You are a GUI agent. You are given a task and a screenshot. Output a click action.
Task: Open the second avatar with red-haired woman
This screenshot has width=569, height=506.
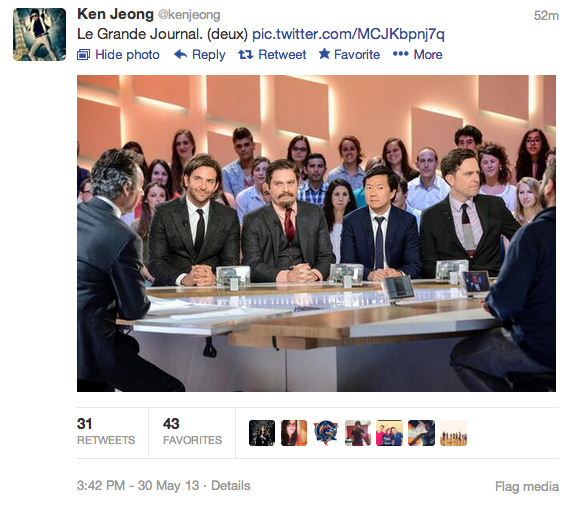click(x=294, y=433)
